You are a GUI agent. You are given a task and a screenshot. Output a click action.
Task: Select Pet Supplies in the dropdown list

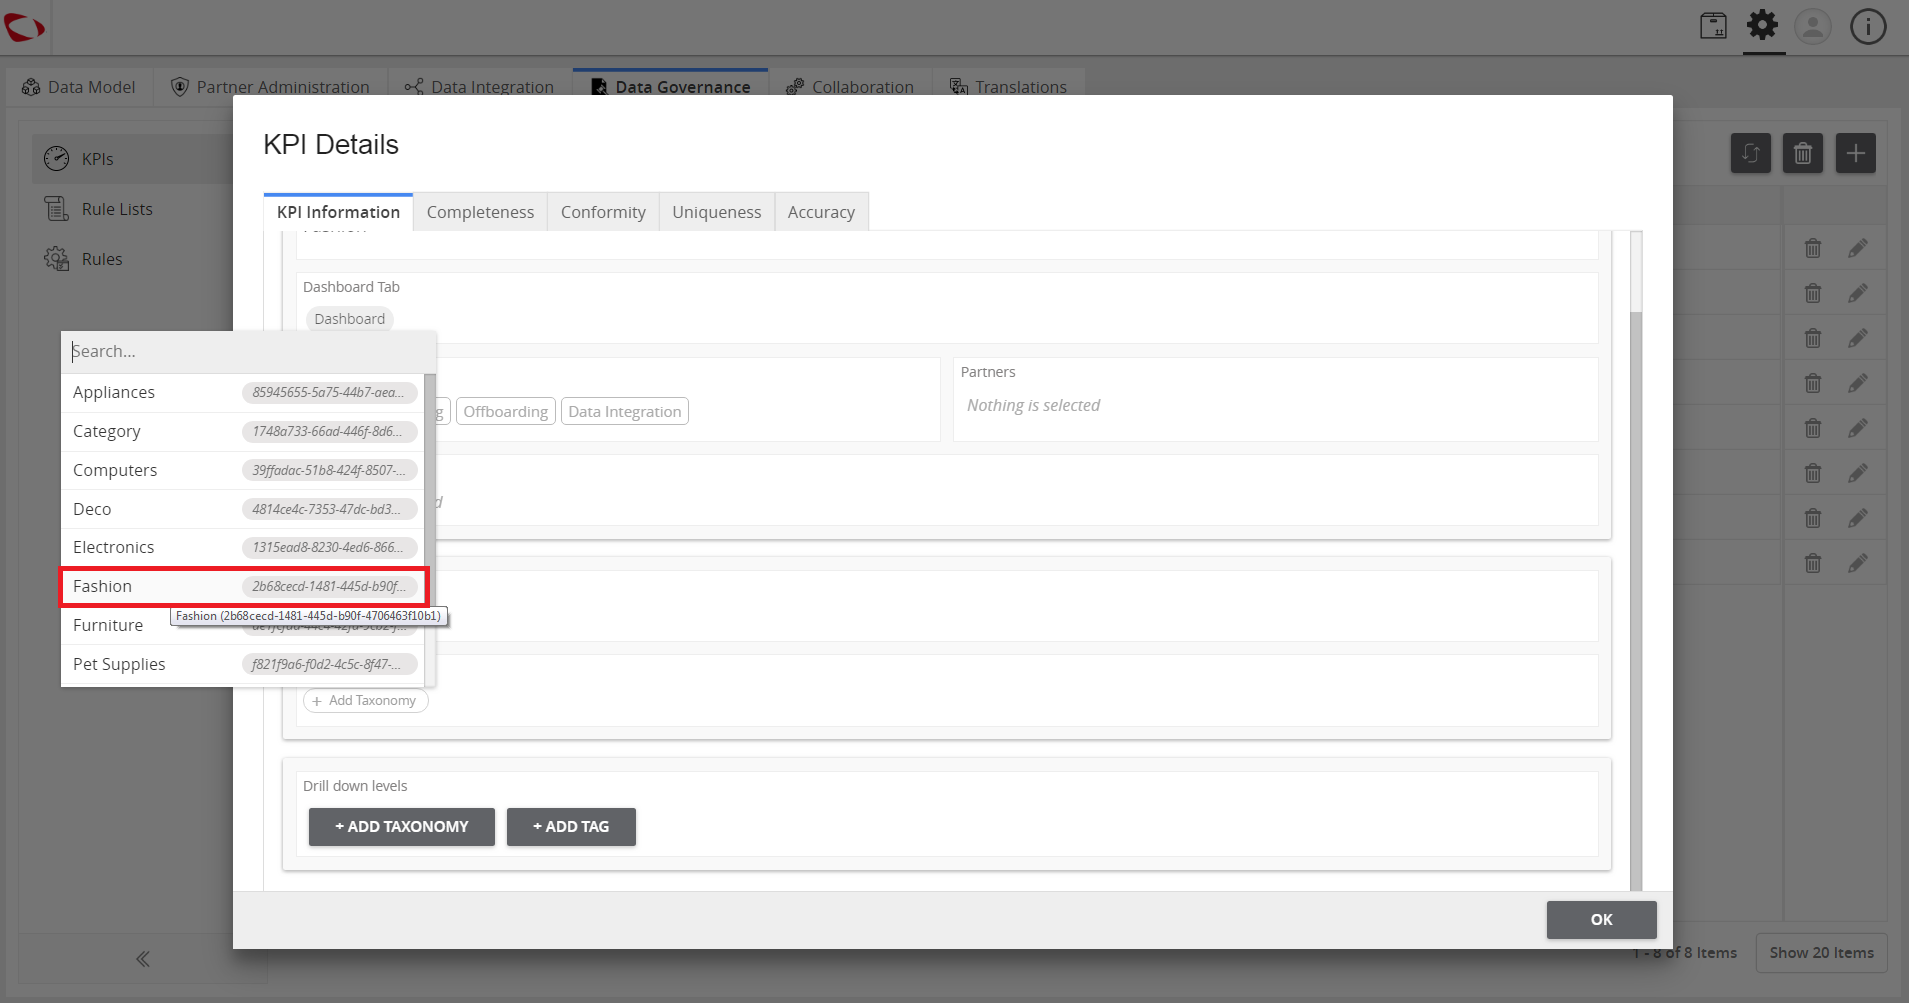click(x=242, y=664)
